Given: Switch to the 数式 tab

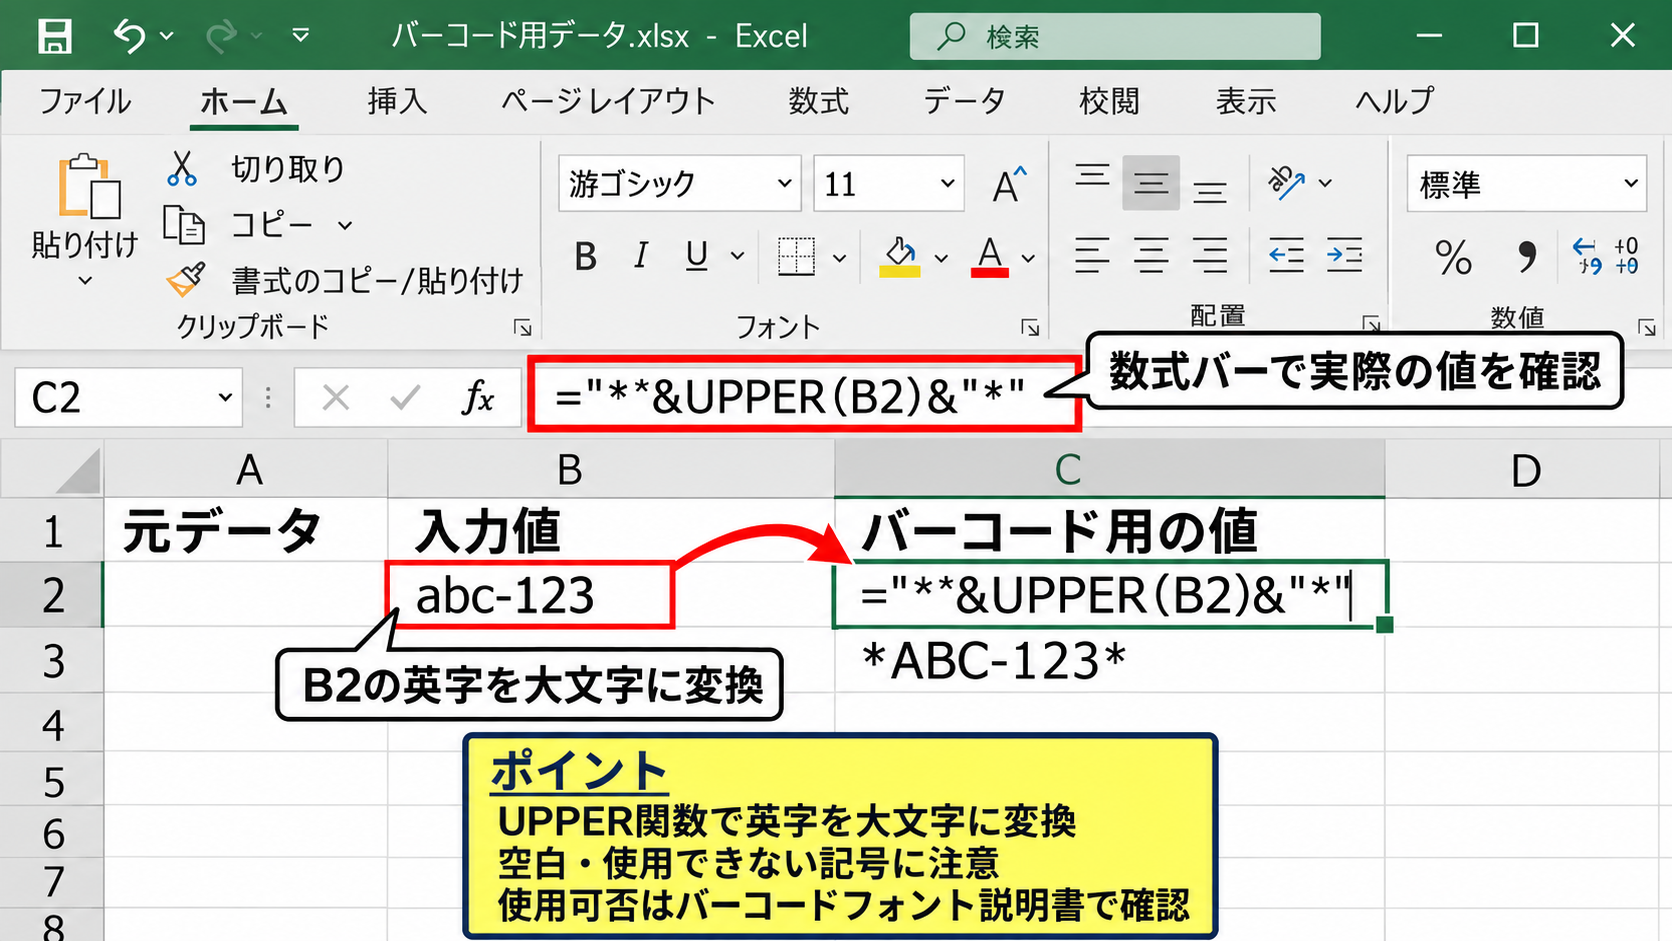Looking at the screenshot, I should click(818, 101).
